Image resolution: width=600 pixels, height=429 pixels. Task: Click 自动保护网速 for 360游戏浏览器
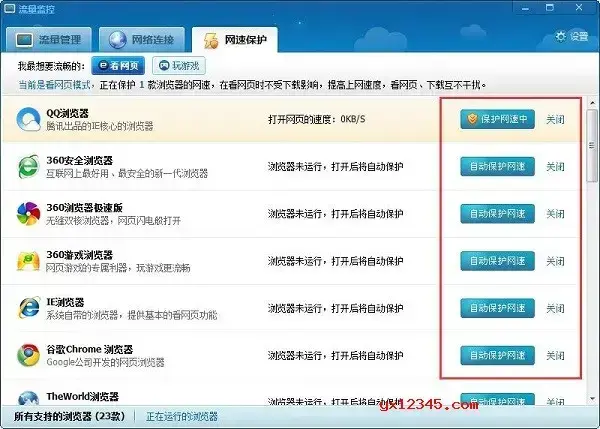pyautogui.click(x=497, y=261)
